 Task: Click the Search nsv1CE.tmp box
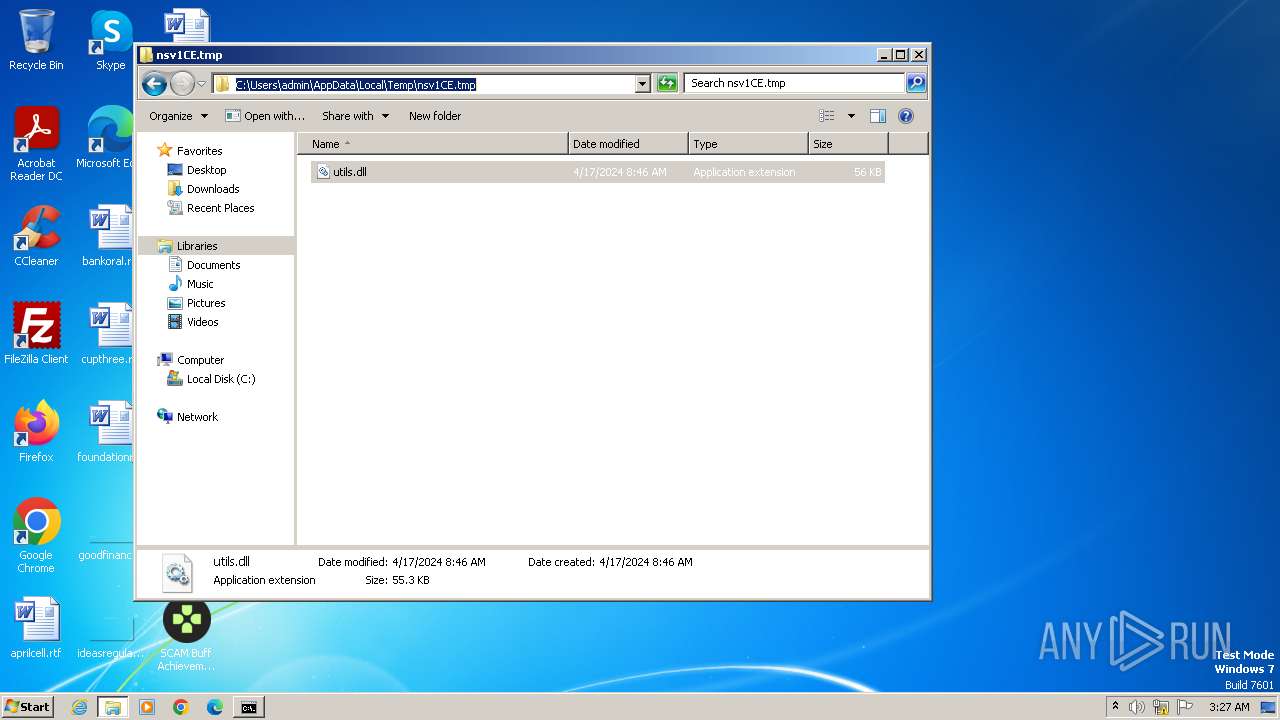(795, 84)
